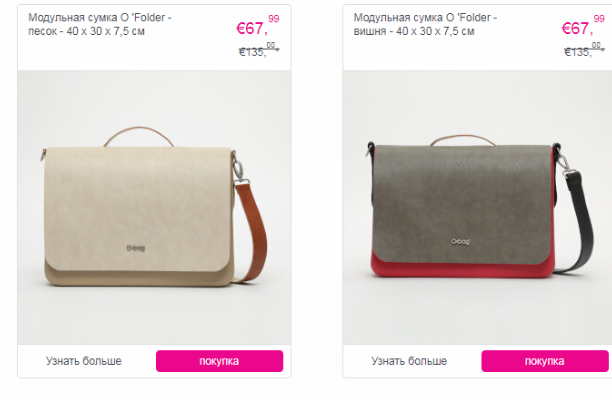Click the €67,99 sale price of cherry bag
Screen dimensions: 612x400
point(583,25)
